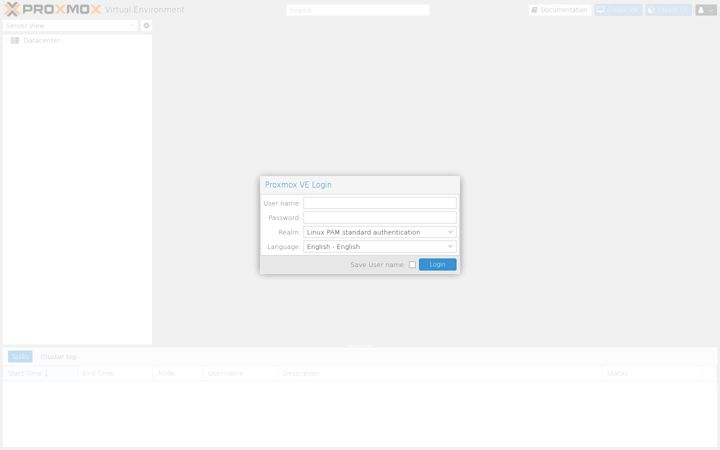Click the top search field
This screenshot has height=450, width=720.
pos(358,10)
